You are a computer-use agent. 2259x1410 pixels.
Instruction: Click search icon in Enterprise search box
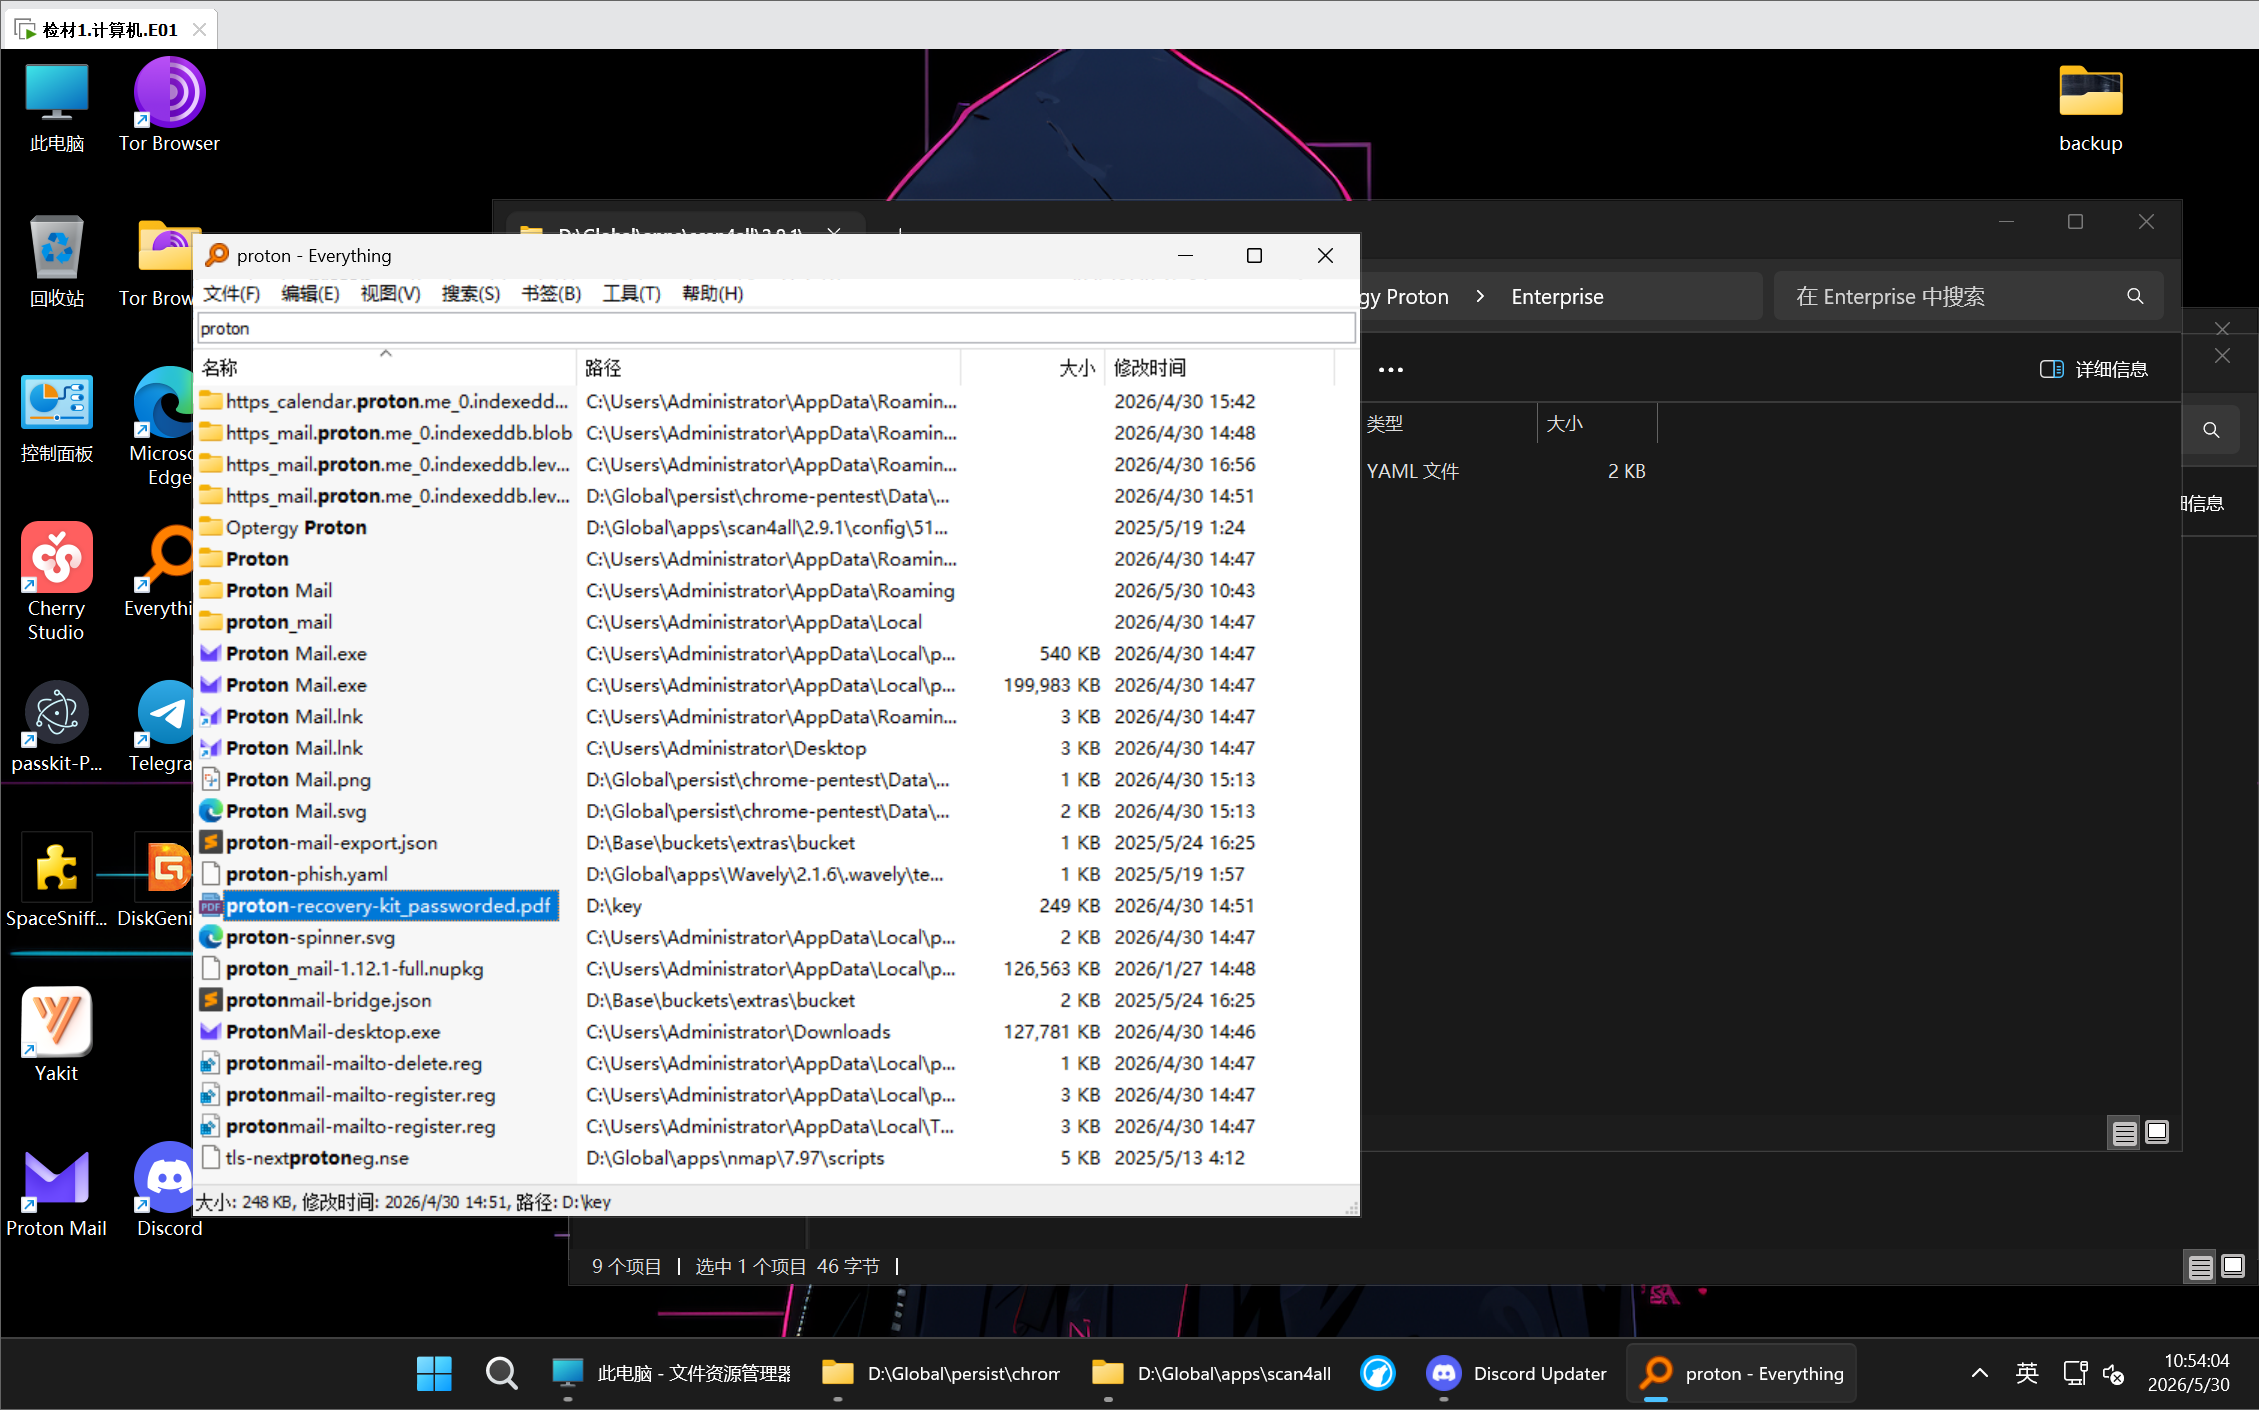2135,296
